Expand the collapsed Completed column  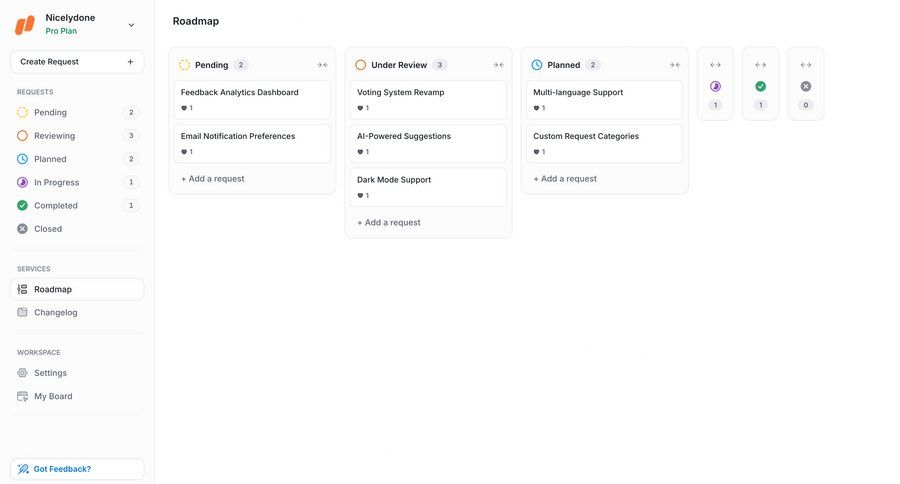click(760, 65)
